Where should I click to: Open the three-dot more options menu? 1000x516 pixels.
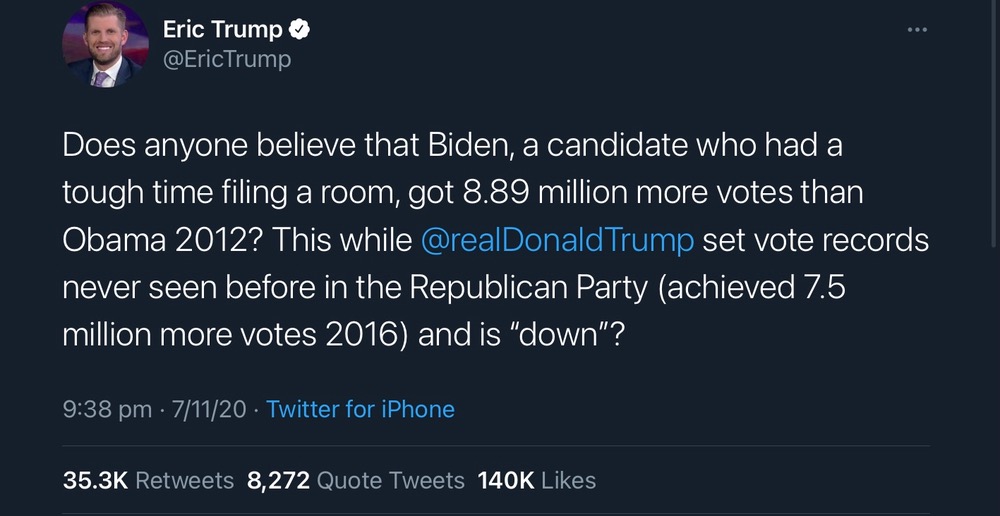(917, 30)
